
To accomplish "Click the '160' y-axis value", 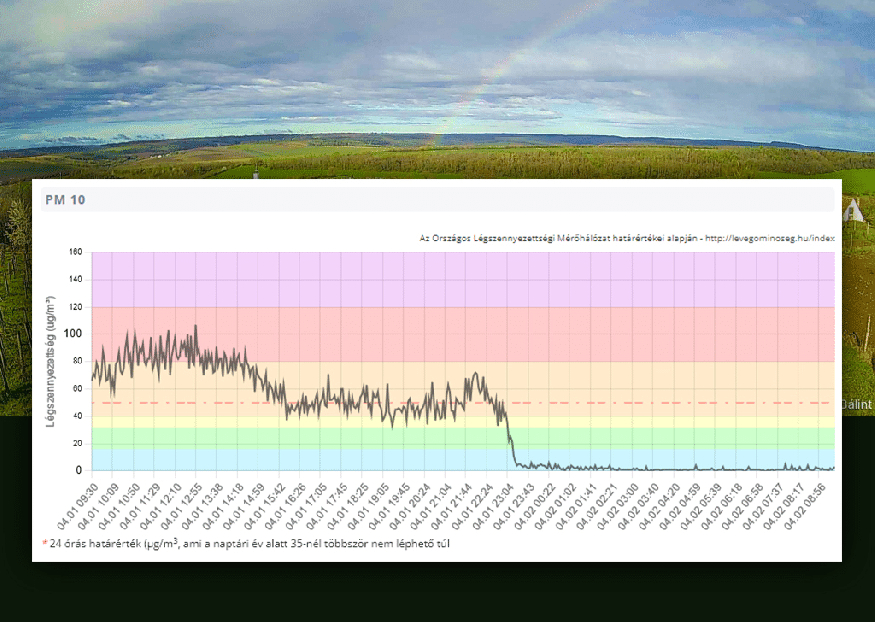I will point(75,252).
